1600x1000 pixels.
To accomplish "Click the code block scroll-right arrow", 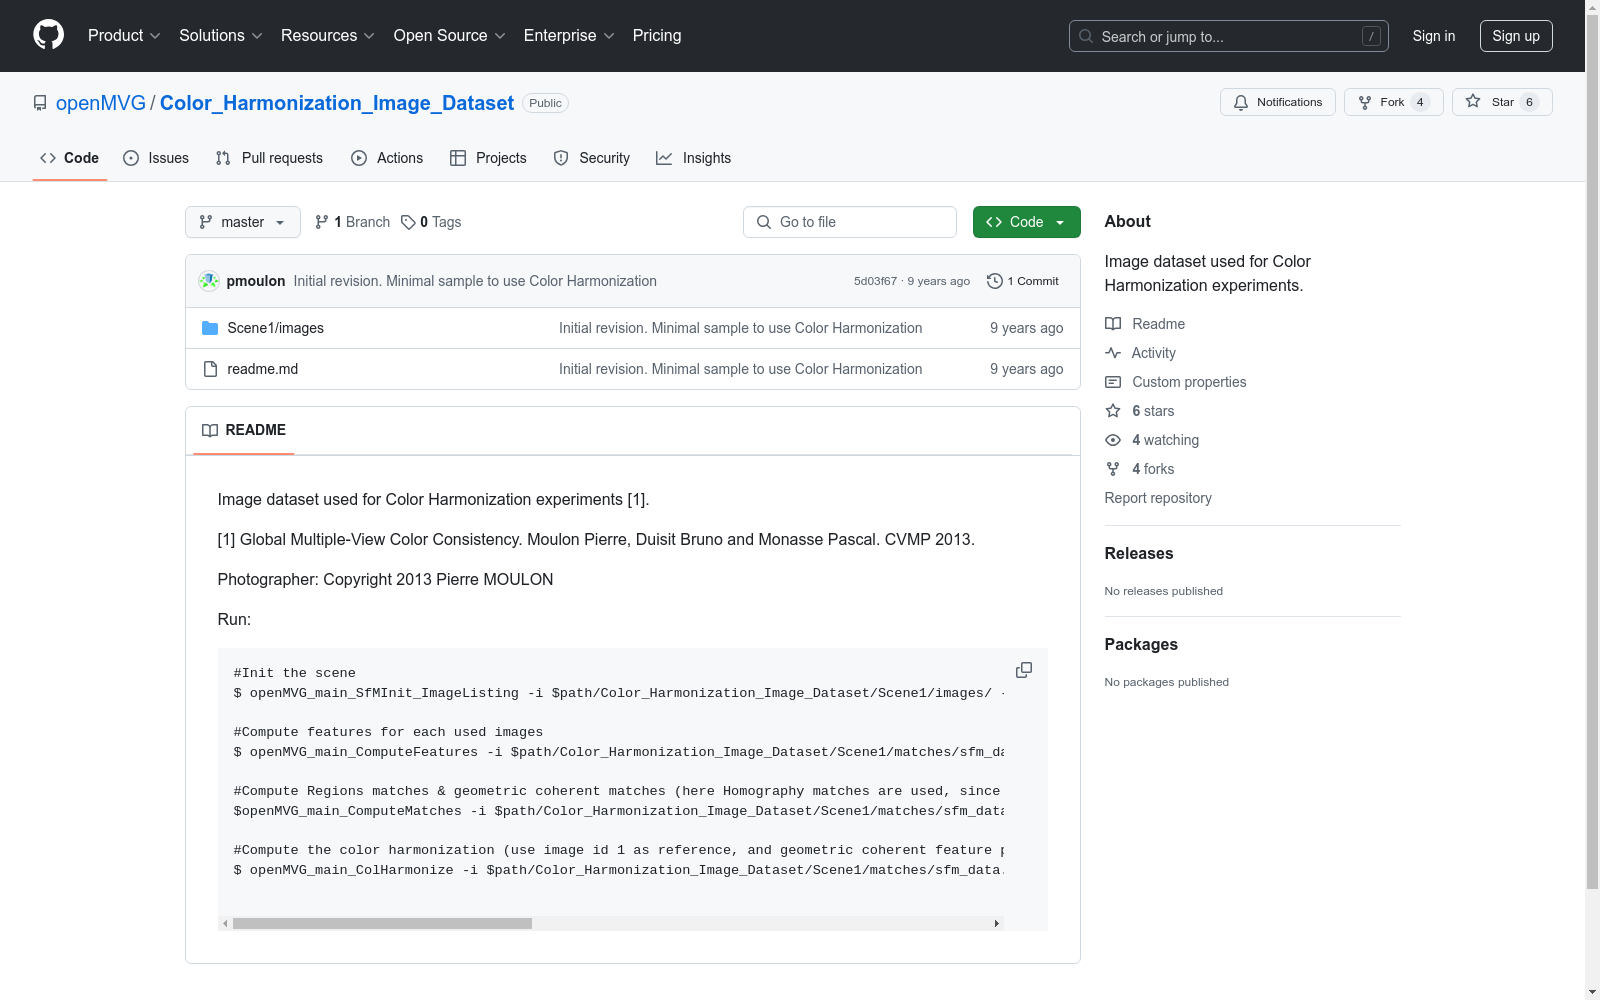I will [x=997, y=923].
